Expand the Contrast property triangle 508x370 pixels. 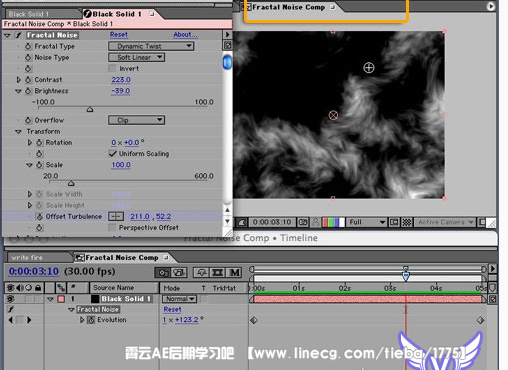click(19, 80)
